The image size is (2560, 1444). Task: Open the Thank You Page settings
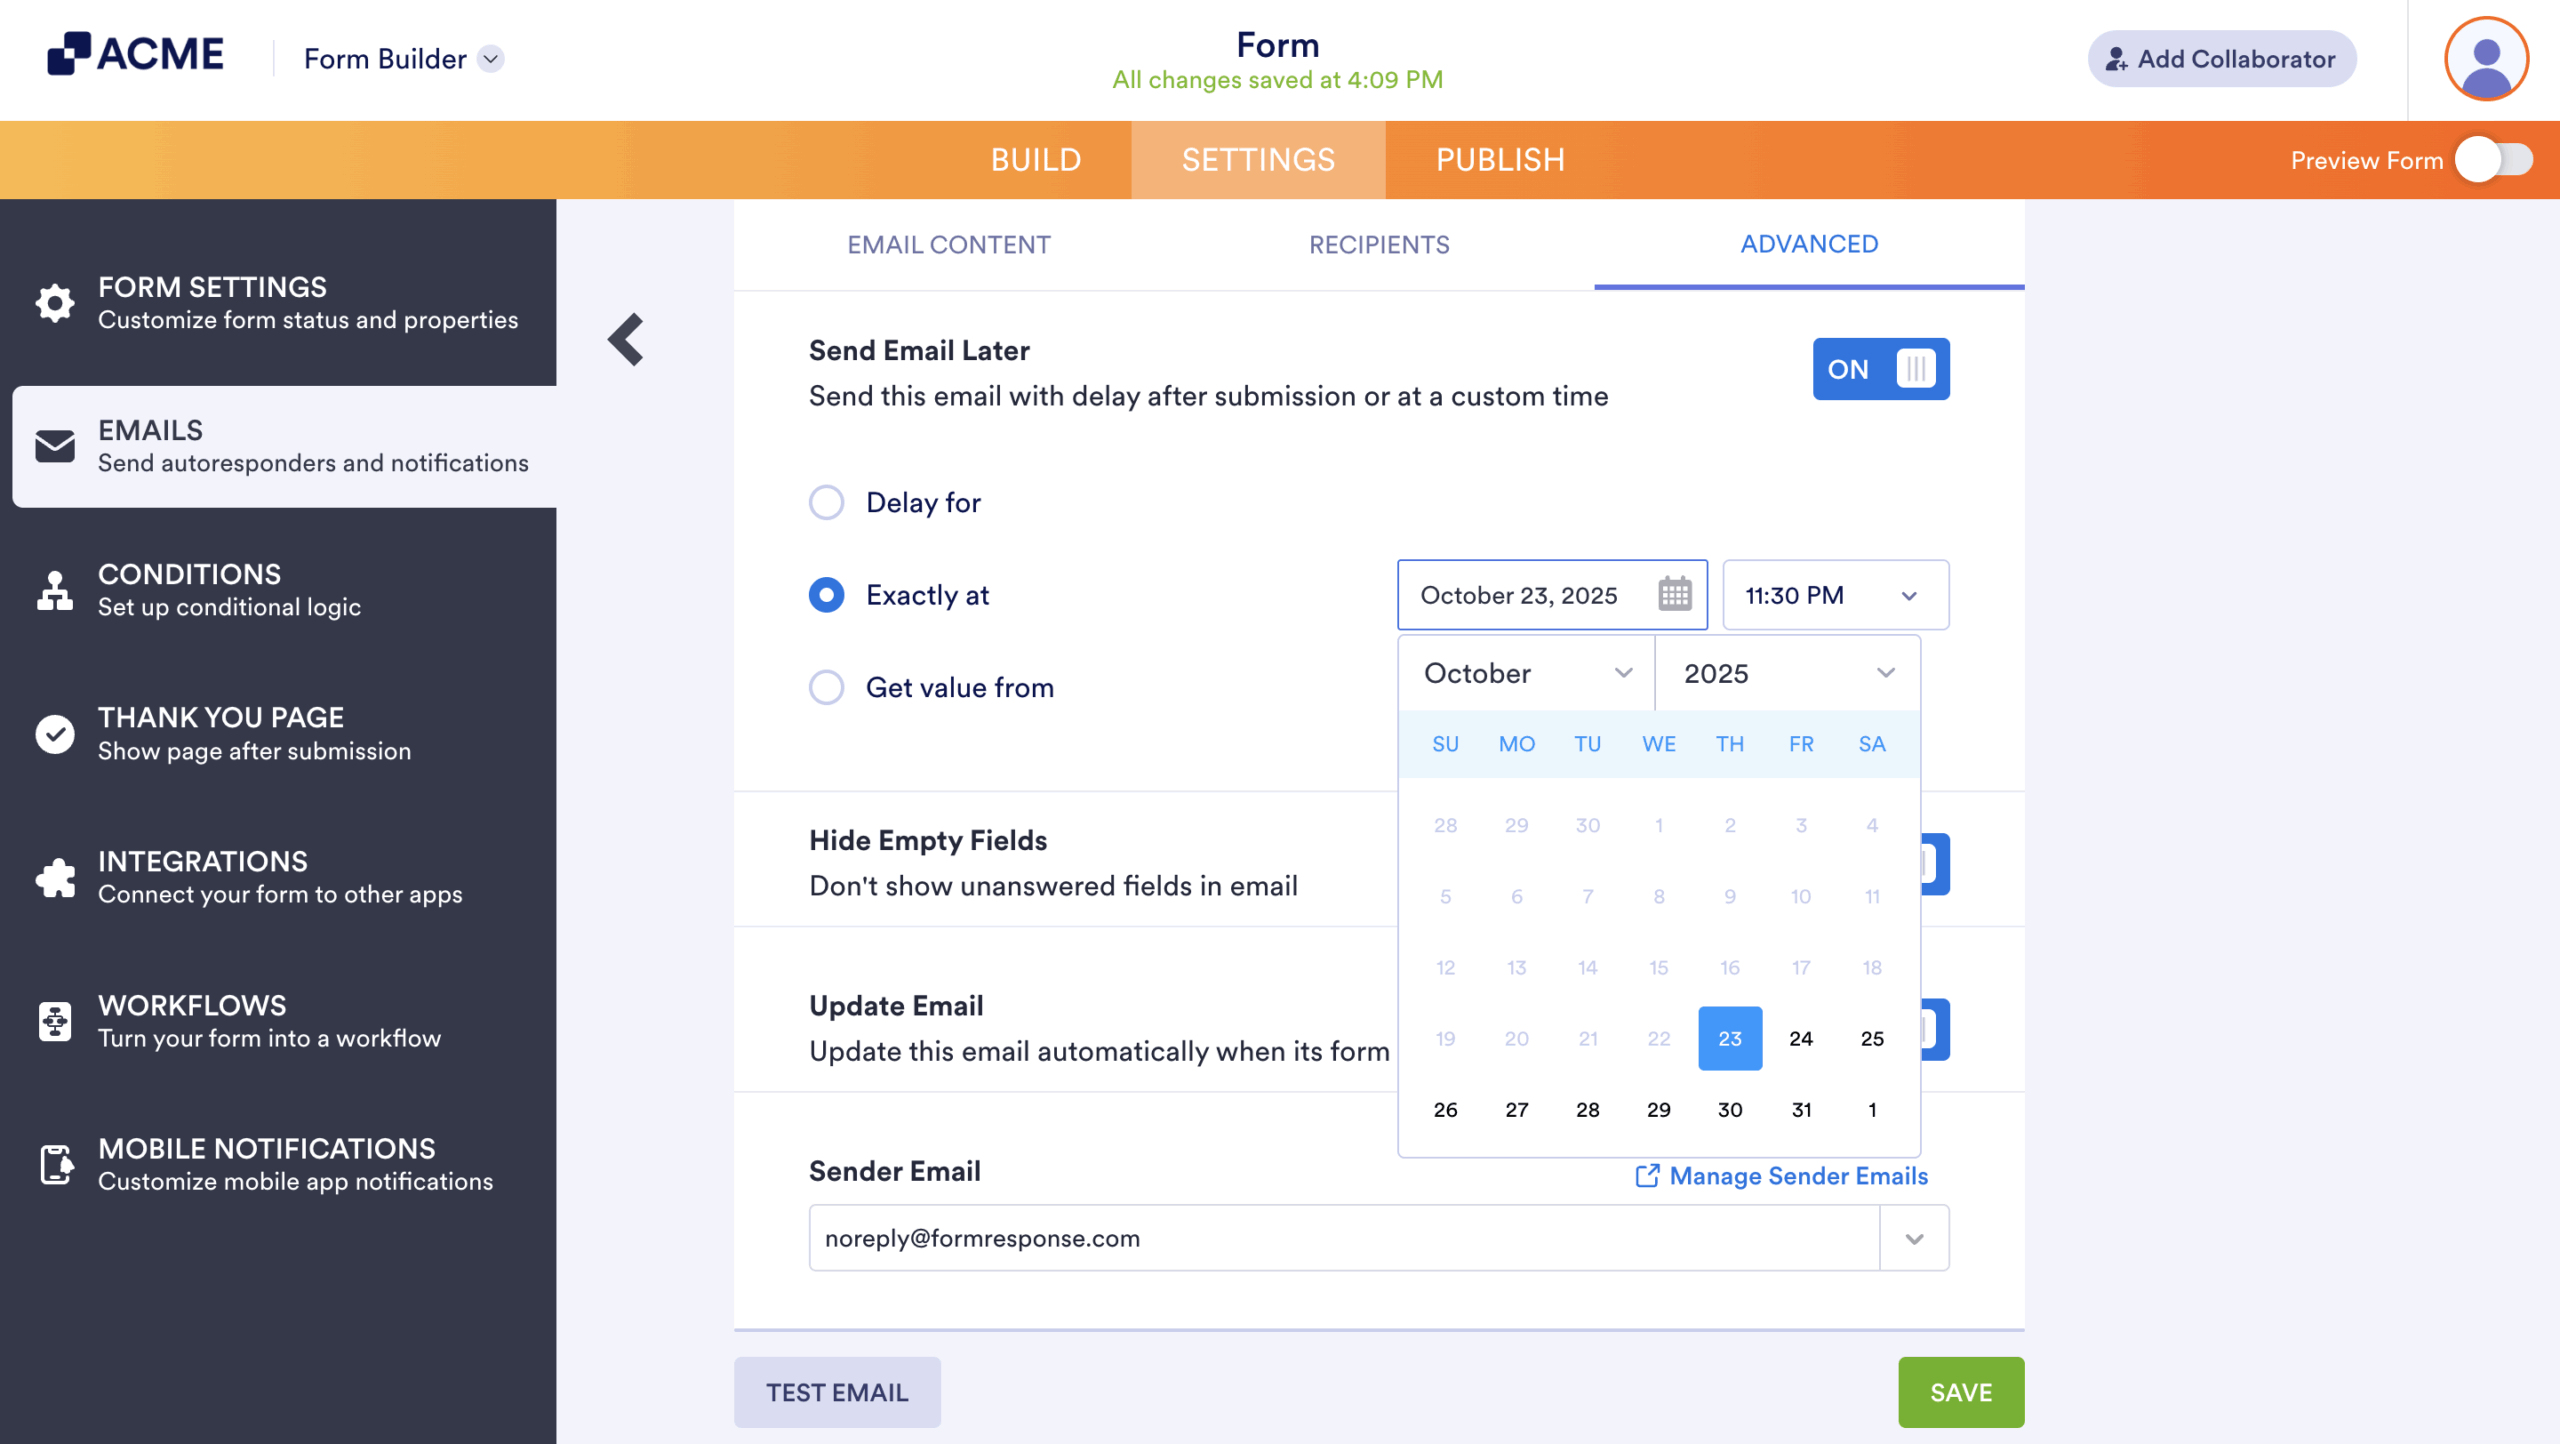click(x=220, y=731)
